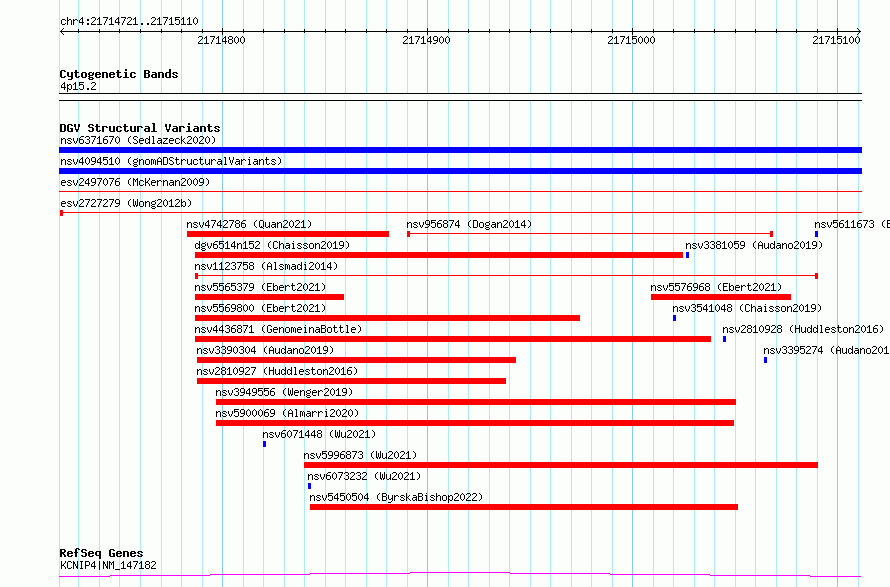Click the nsv5611673 label at right edge
The image size is (890, 587).
pyautogui.click(x=851, y=224)
